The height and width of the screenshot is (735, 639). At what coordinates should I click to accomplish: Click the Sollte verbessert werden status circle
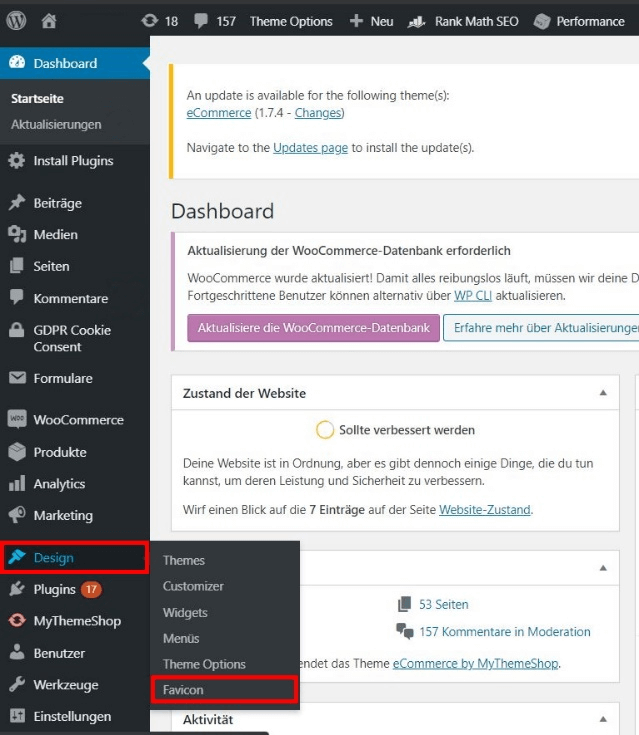click(324, 429)
